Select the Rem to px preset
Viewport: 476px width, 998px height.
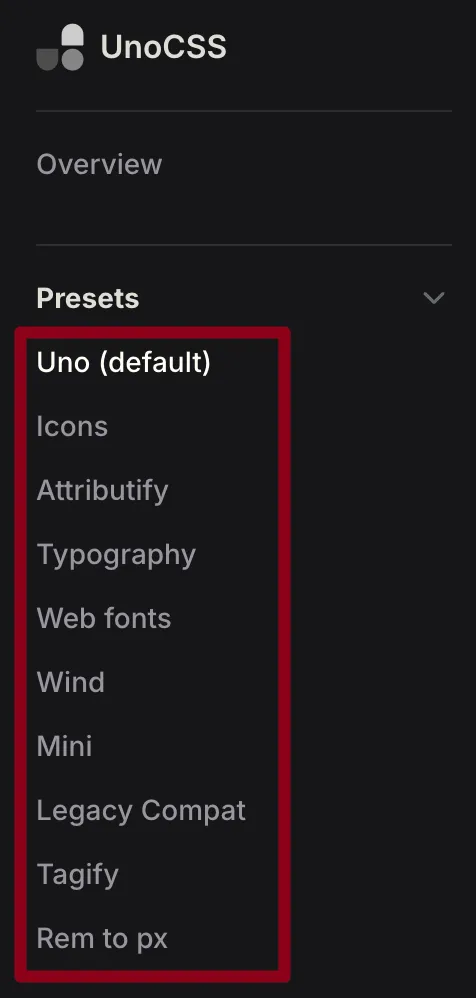pos(102,938)
